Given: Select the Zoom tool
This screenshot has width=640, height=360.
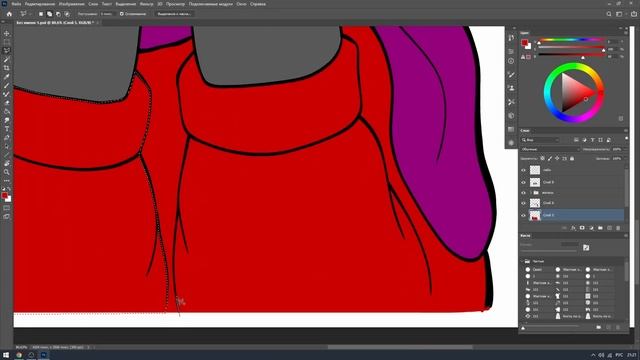Looking at the screenshot, I should pyautogui.click(x=7, y=172).
